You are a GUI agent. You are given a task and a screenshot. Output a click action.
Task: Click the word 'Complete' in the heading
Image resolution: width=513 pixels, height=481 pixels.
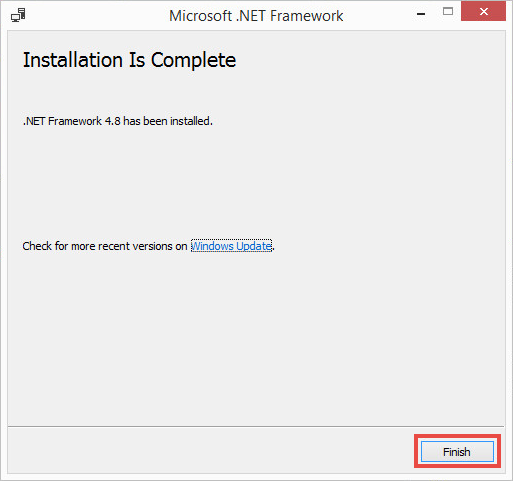[193, 61]
